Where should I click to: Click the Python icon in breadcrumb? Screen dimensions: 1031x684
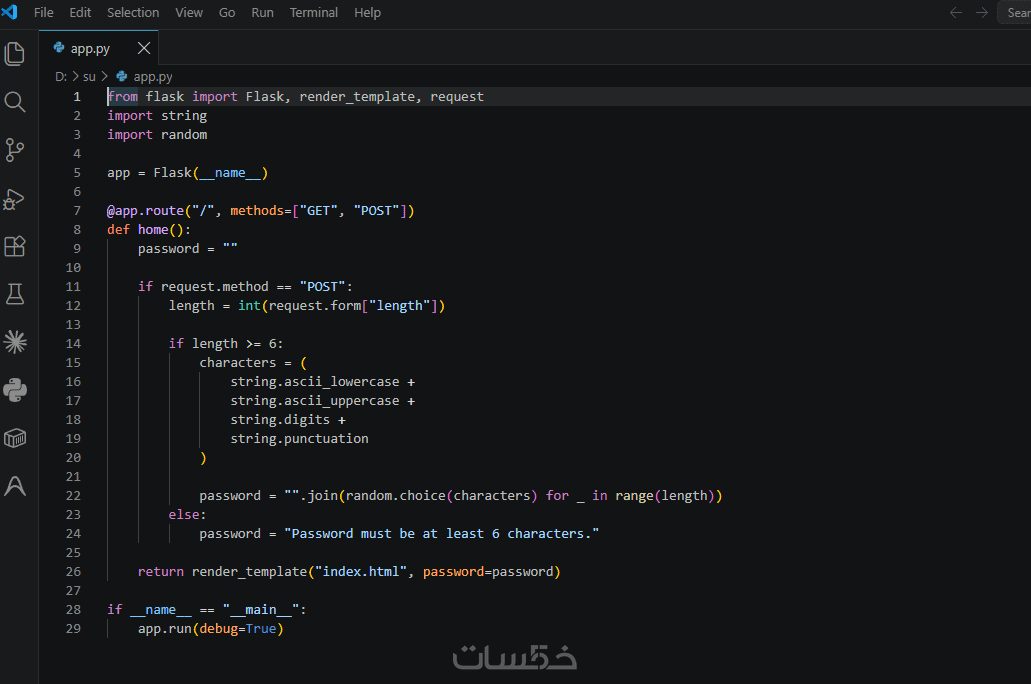[x=122, y=76]
